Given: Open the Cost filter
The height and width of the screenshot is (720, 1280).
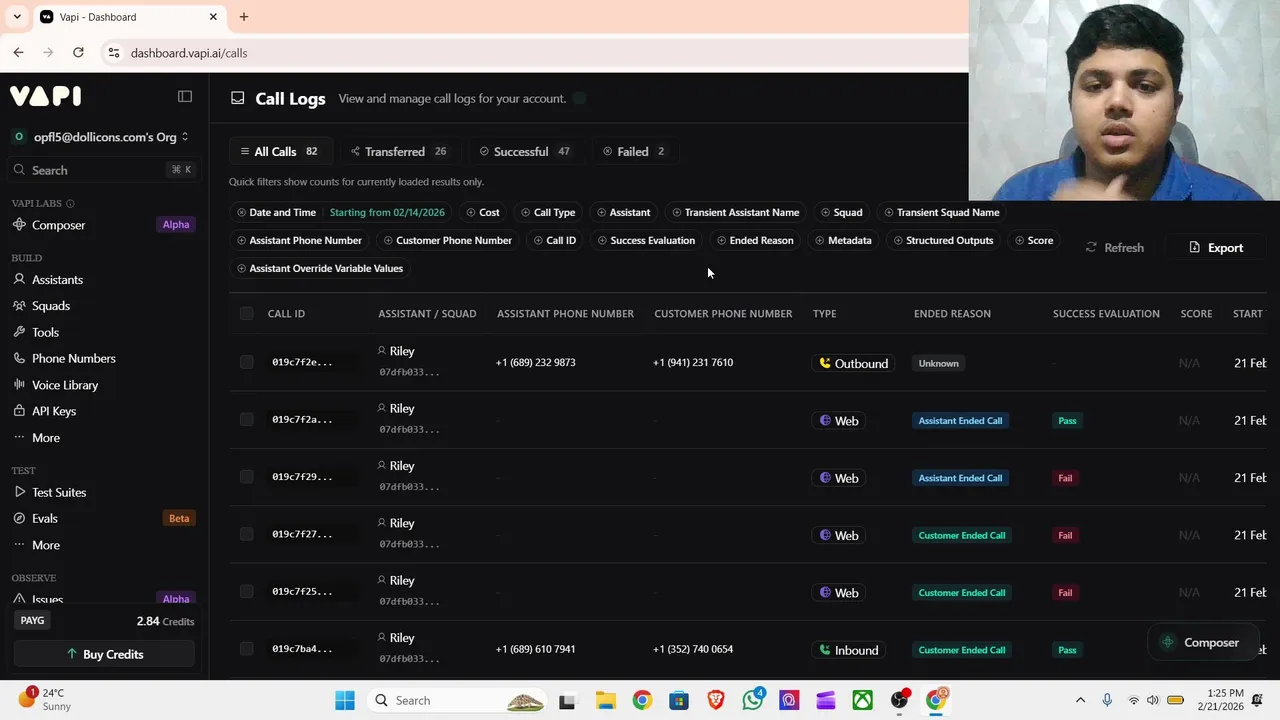Looking at the screenshot, I should [483, 212].
